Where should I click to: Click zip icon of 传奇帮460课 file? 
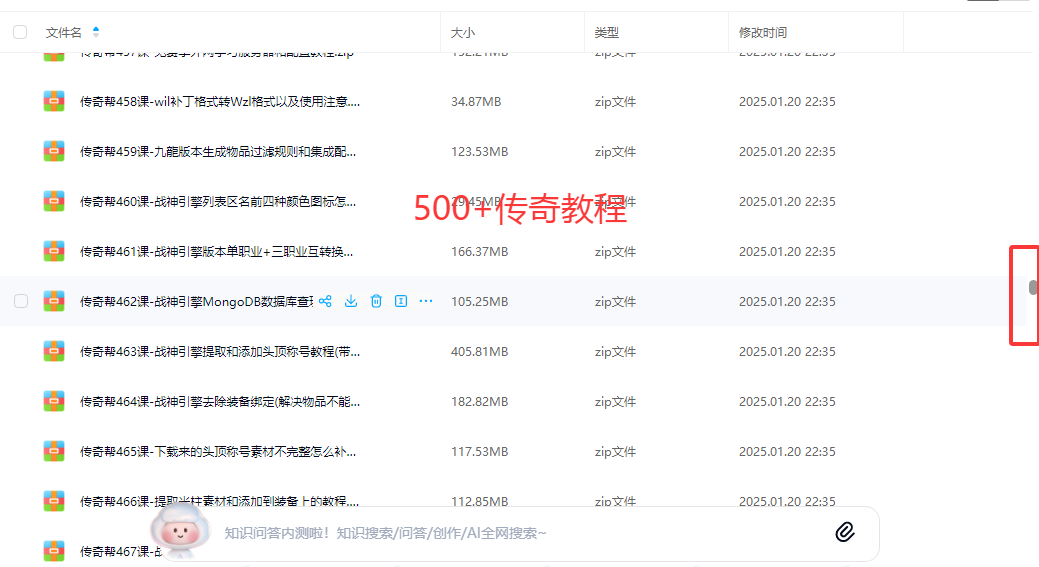pyautogui.click(x=54, y=201)
